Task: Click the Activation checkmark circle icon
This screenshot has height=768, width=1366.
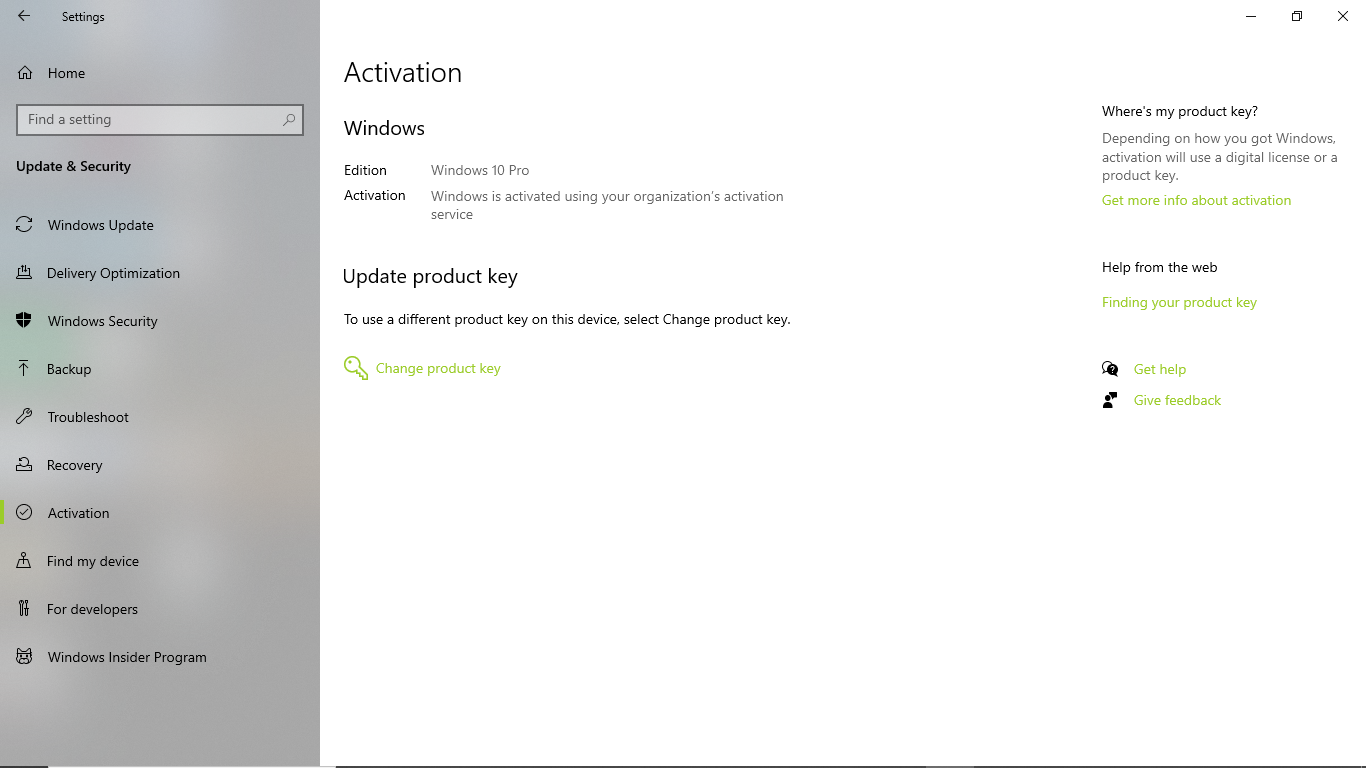Action: (x=24, y=513)
